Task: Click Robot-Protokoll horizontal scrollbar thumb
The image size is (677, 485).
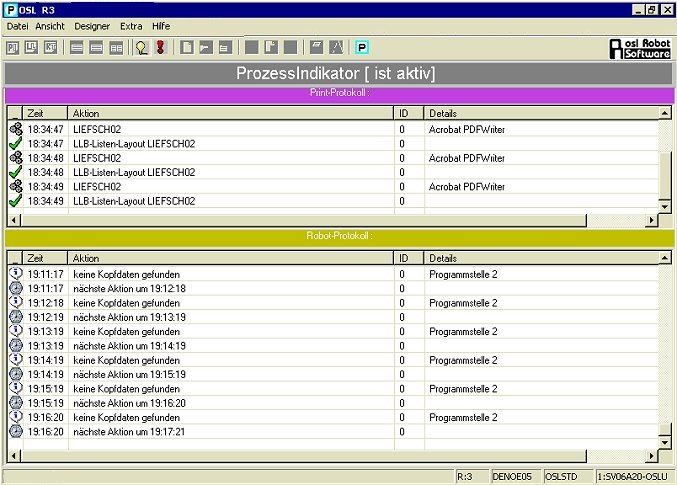Action: 304,456
